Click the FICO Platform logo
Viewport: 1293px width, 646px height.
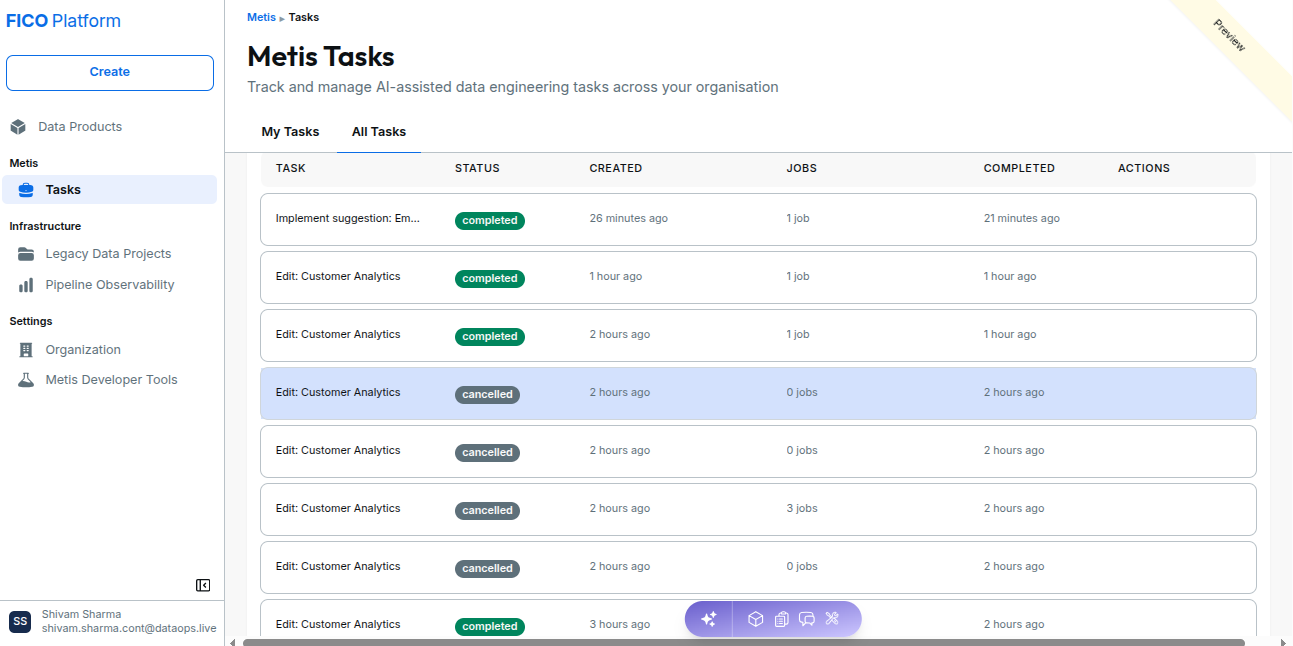tap(64, 21)
